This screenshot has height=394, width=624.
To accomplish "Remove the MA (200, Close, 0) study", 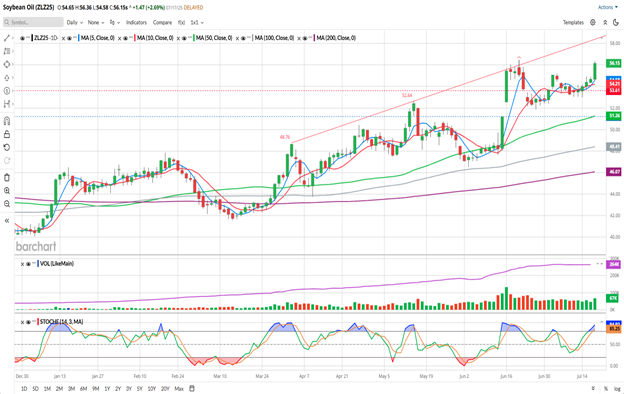I will (x=299, y=38).
